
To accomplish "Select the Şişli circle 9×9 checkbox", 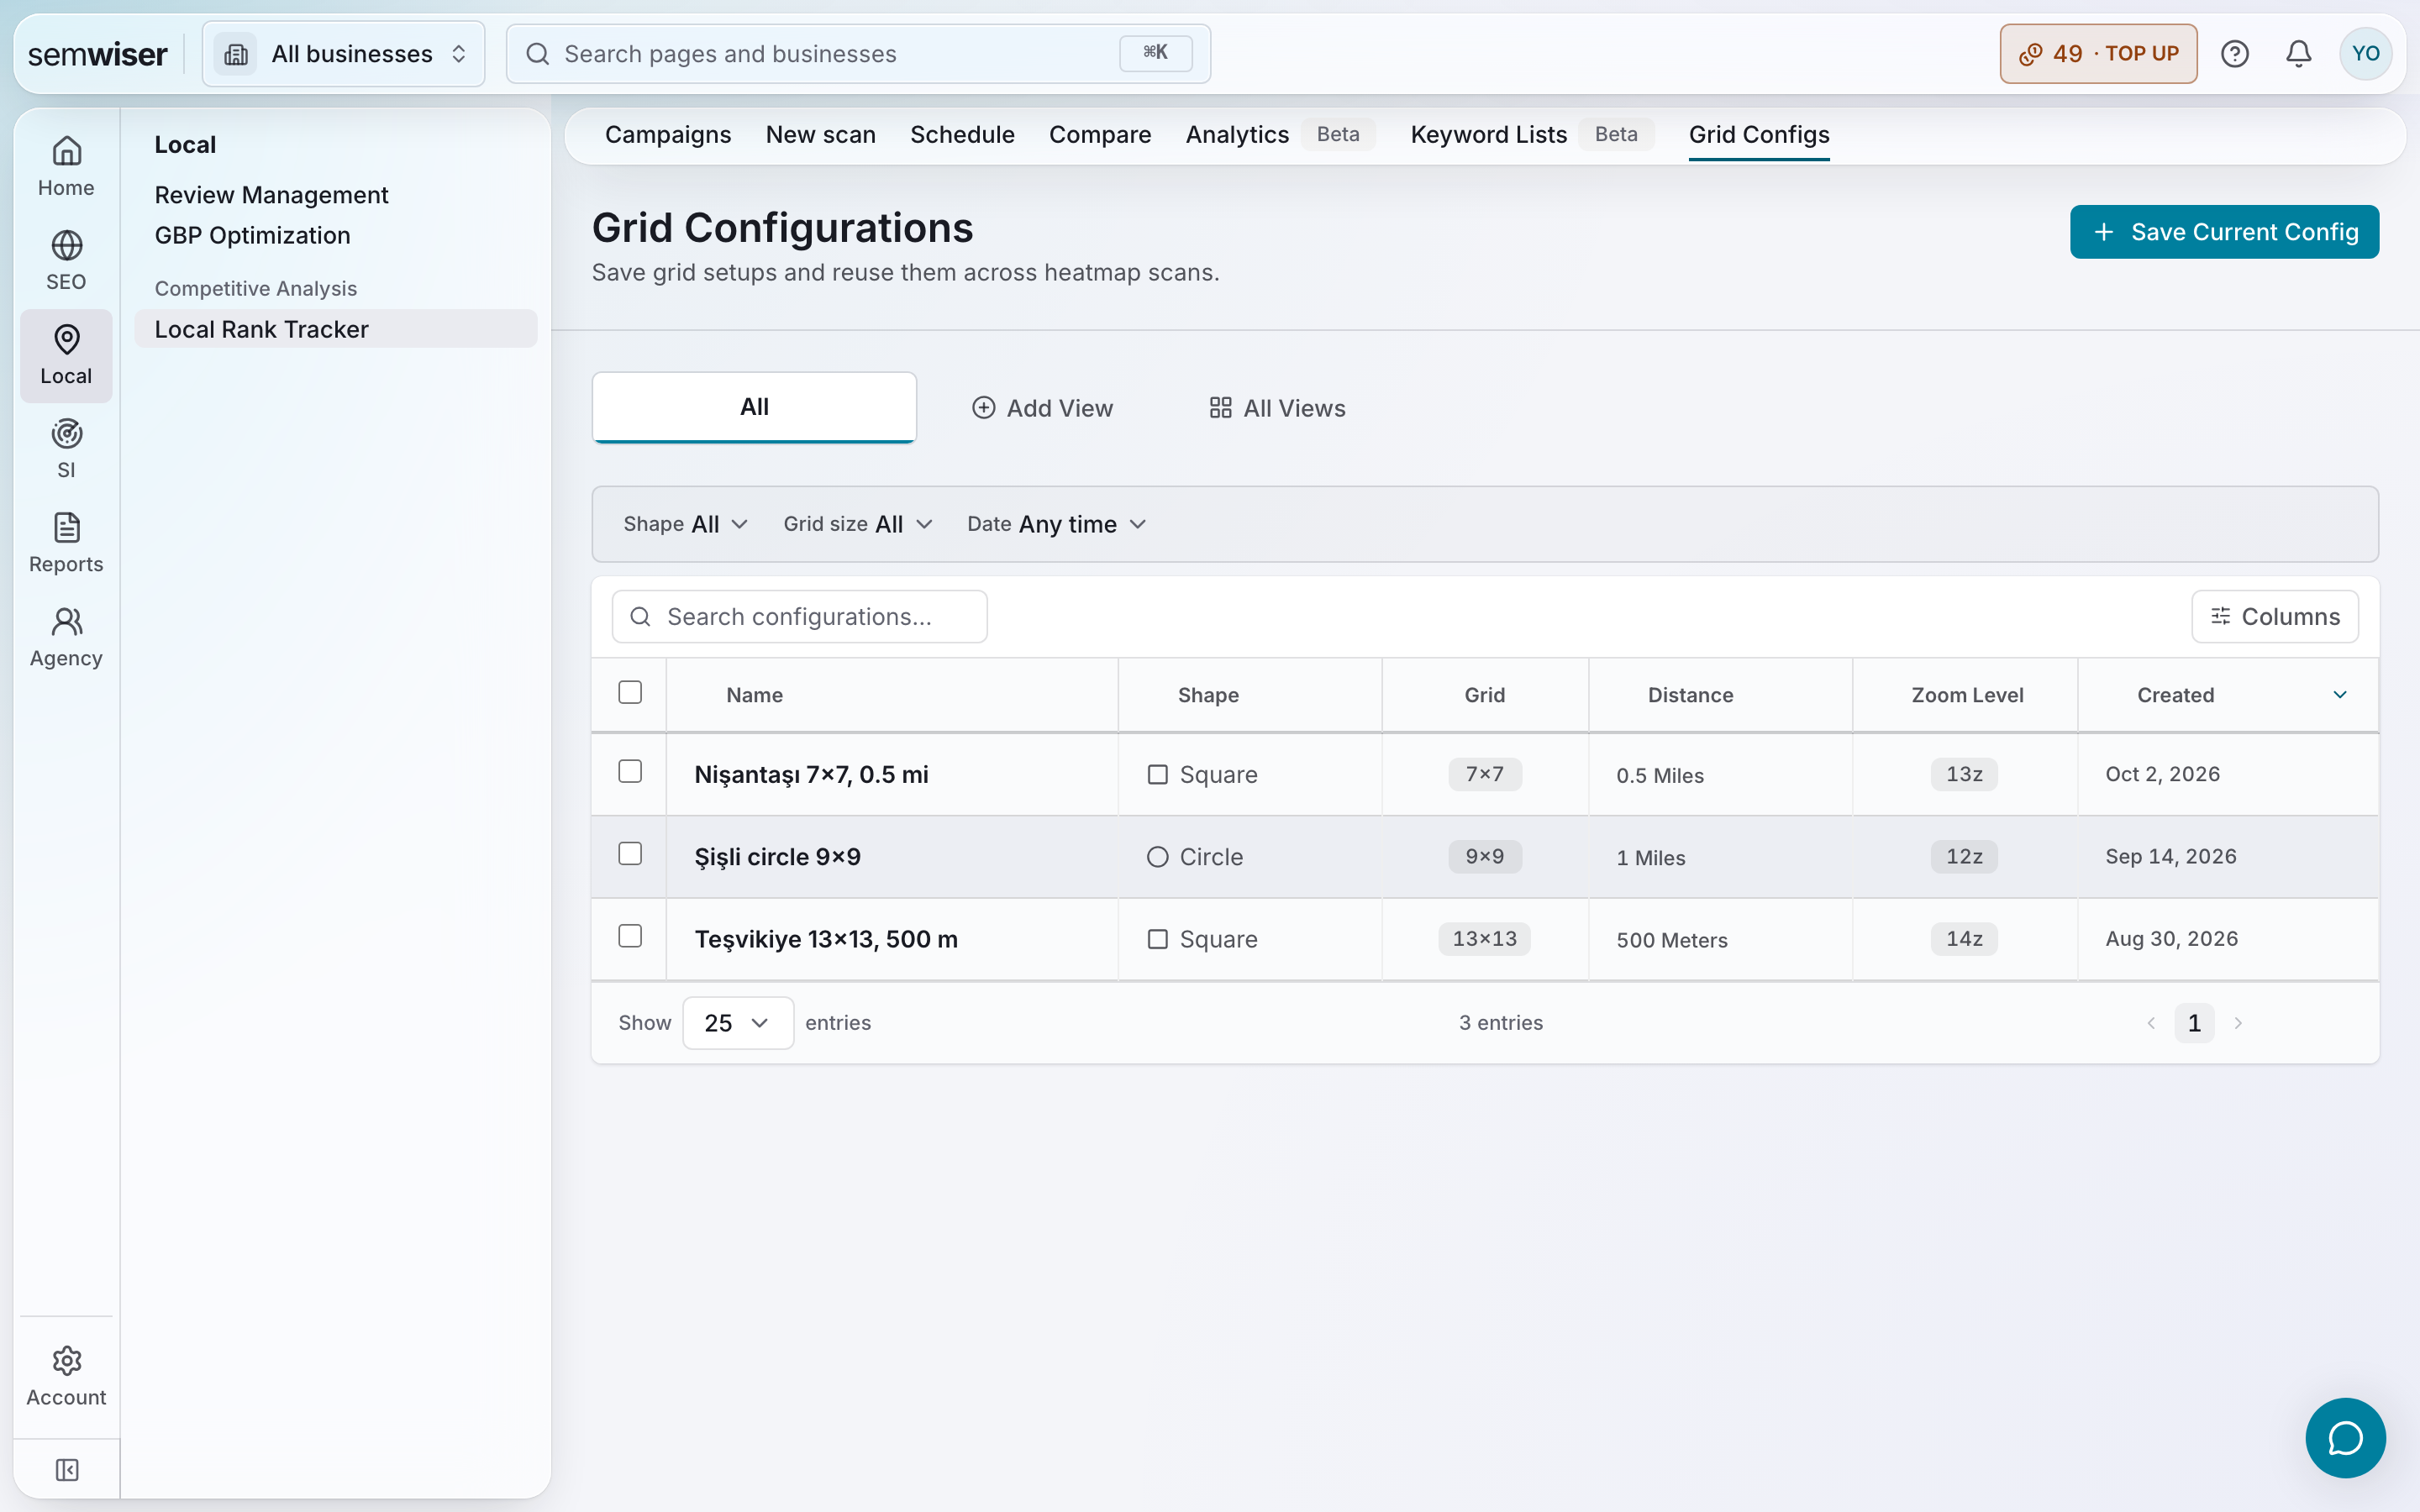I will pos(630,853).
